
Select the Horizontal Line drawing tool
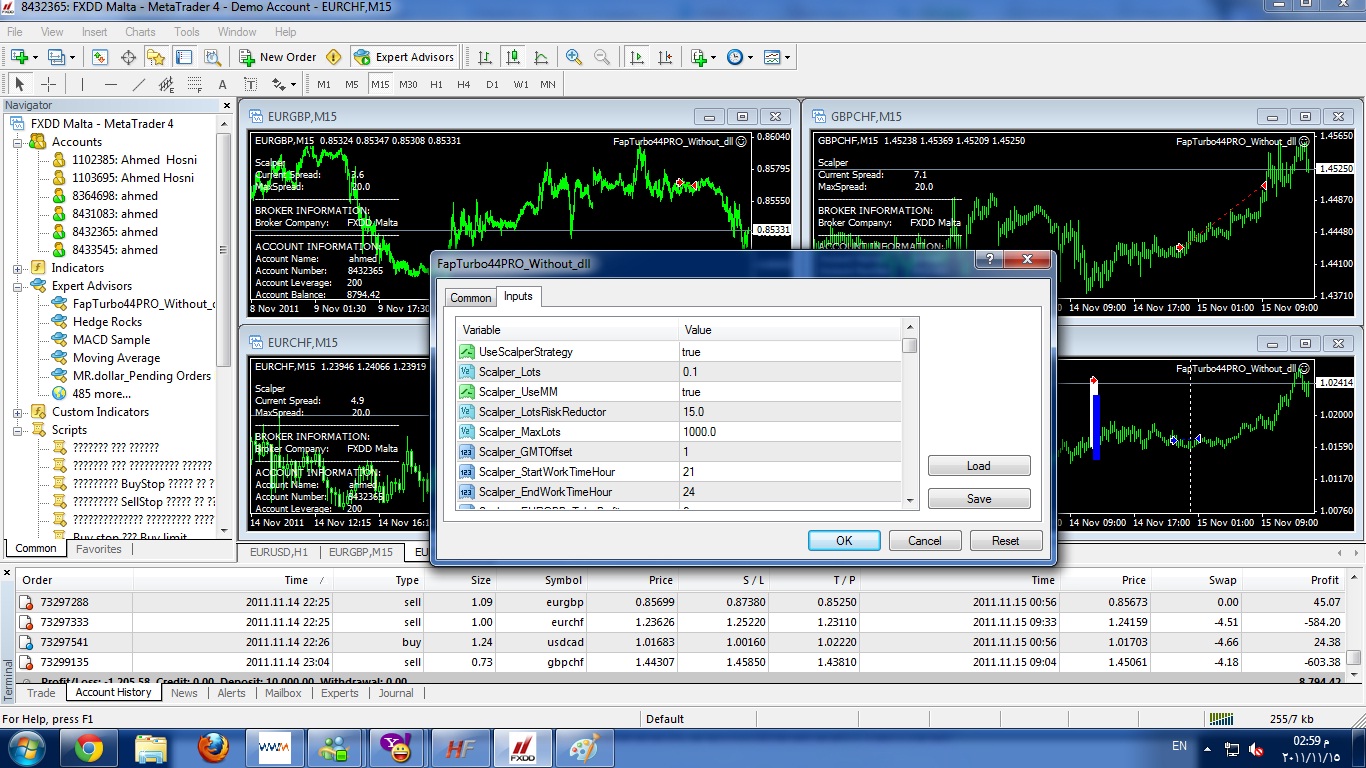[110, 84]
